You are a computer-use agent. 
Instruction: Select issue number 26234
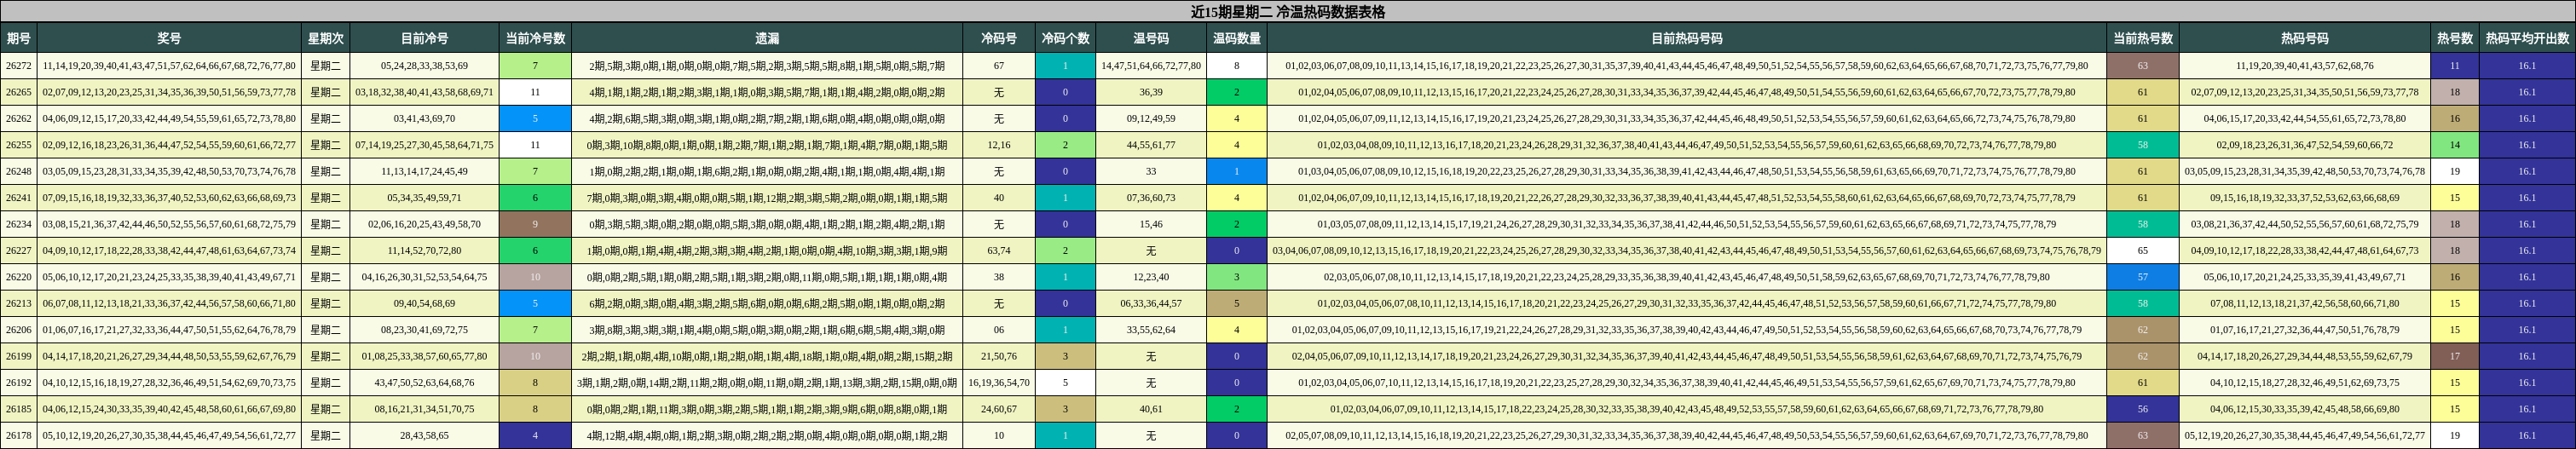tap(19, 225)
